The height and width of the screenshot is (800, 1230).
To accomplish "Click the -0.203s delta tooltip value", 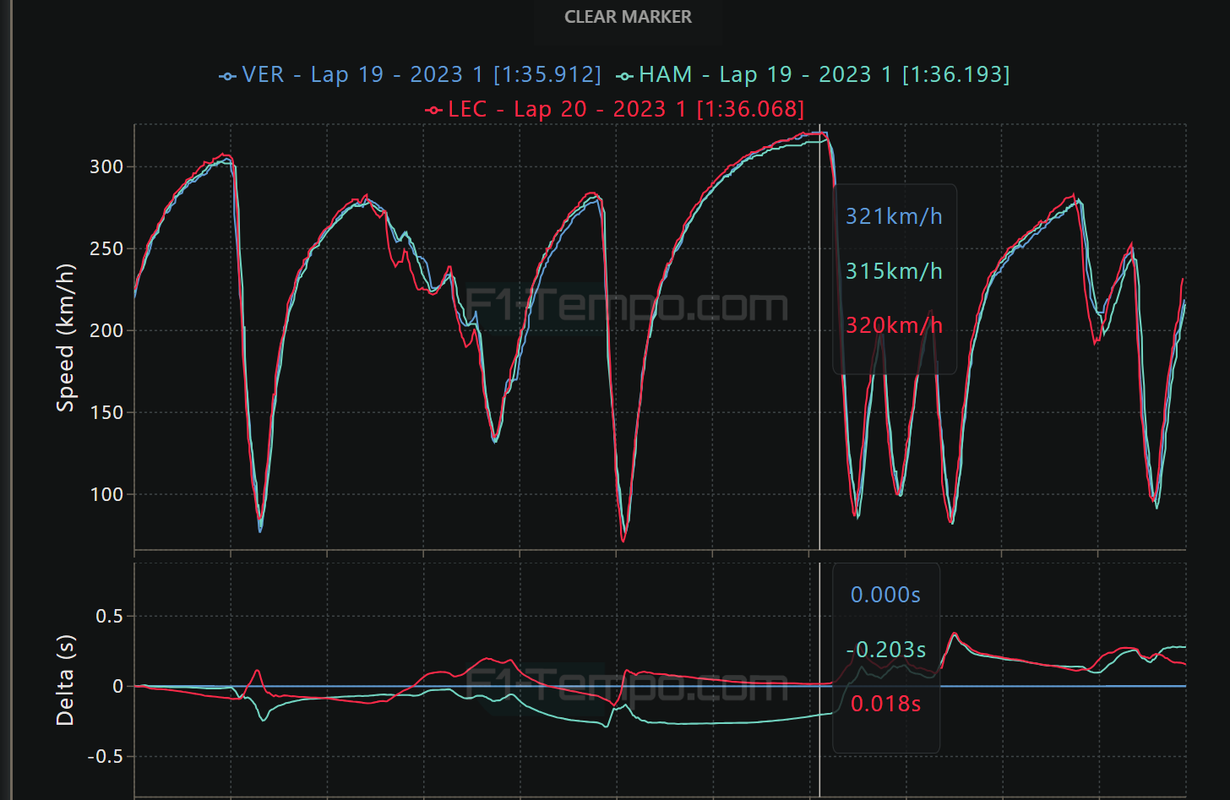I will (x=886, y=649).
